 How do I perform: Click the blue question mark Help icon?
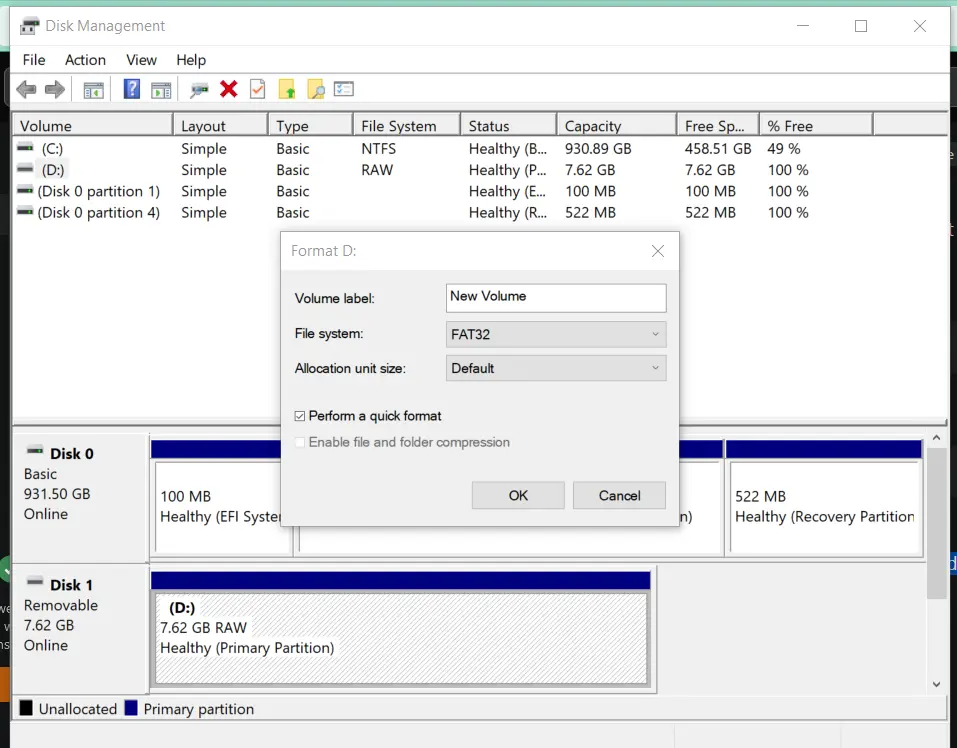pyautogui.click(x=131, y=90)
